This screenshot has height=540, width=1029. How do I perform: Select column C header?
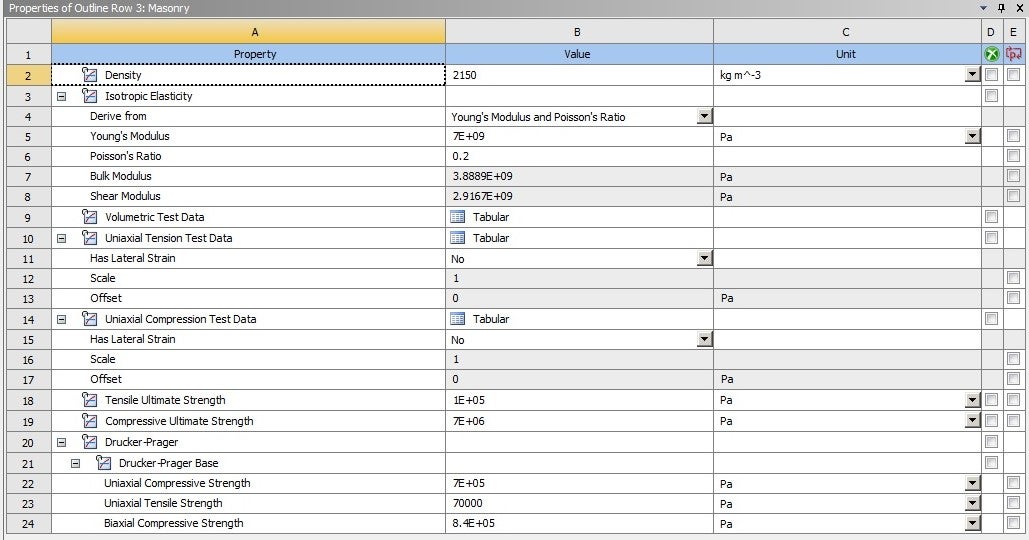[x=847, y=31]
